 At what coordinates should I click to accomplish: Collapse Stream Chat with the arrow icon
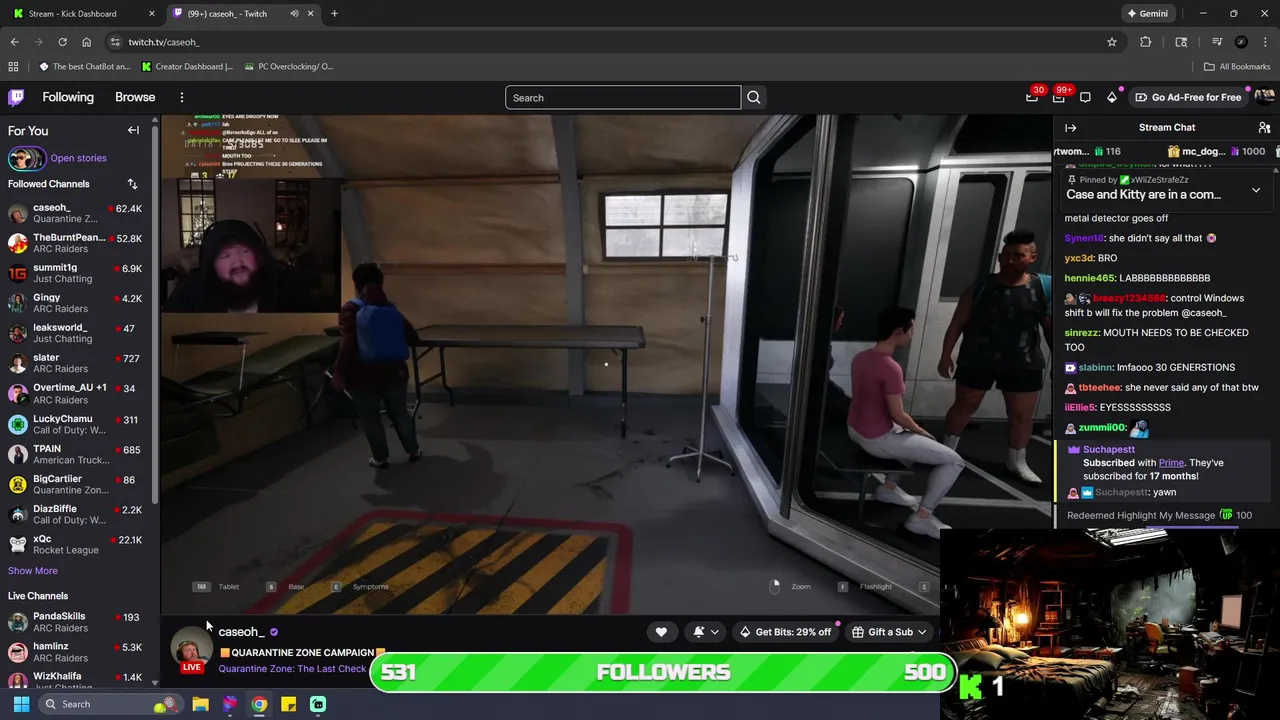click(1070, 128)
